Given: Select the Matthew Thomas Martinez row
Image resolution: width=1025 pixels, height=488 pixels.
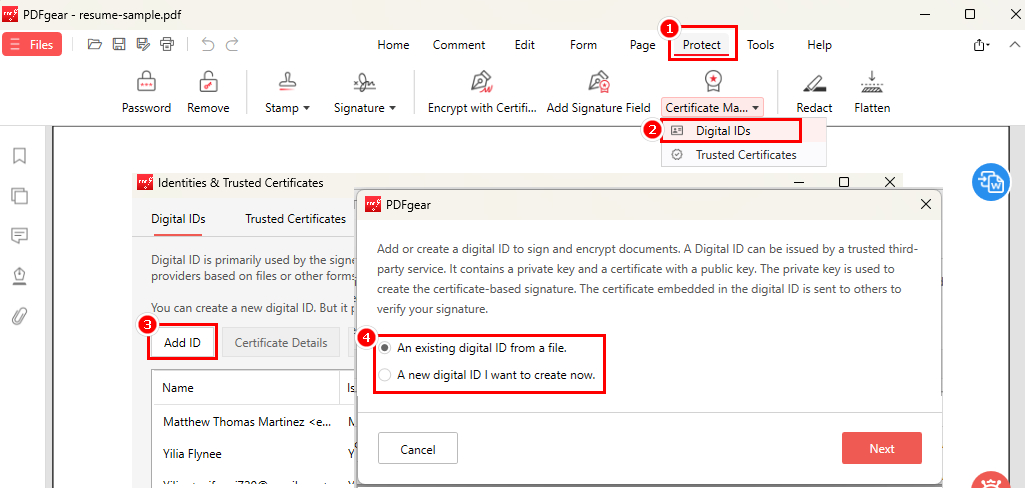Looking at the screenshot, I should [246, 422].
